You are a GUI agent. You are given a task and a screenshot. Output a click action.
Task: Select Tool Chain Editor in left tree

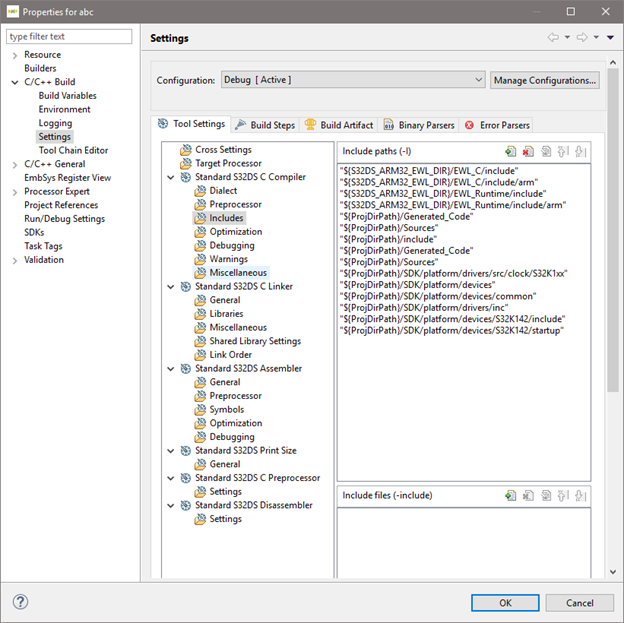tap(73, 150)
